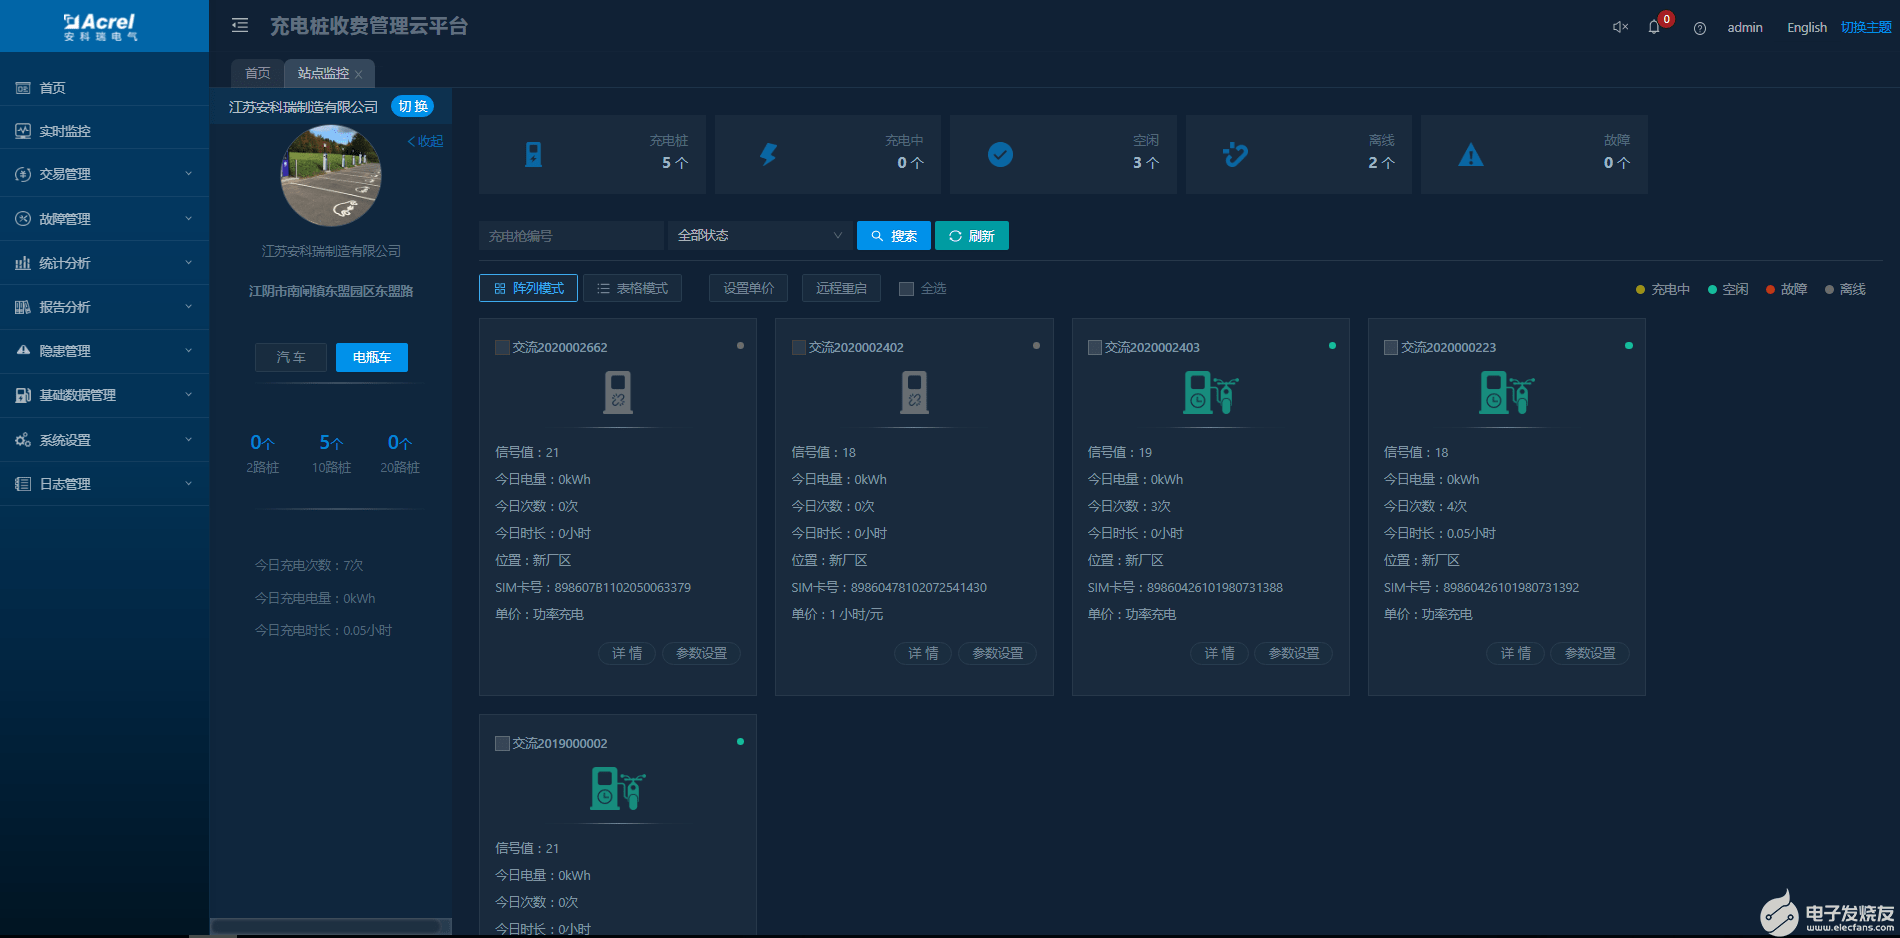Image resolution: width=1900 pixels, height=938 pixels.
Task: Expand the 统计分析 menu chevron
Action: [x=188, y=263]
